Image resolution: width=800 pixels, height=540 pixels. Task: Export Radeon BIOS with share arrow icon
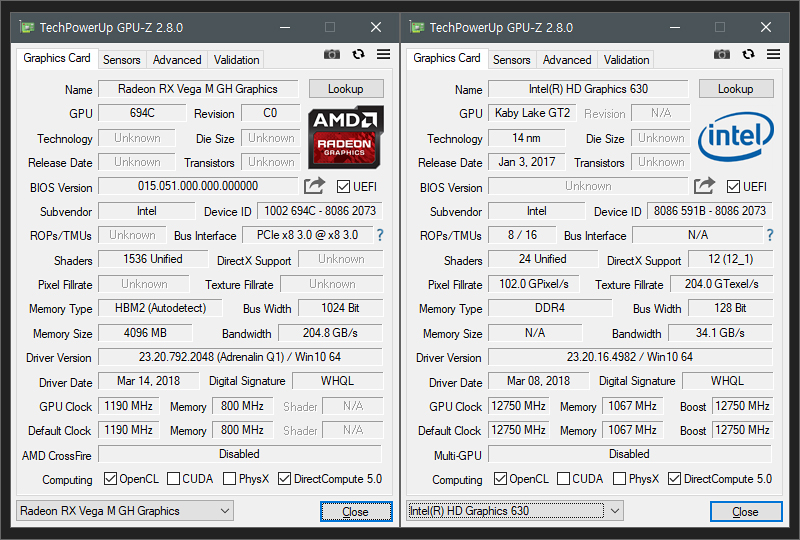point(314,186)
